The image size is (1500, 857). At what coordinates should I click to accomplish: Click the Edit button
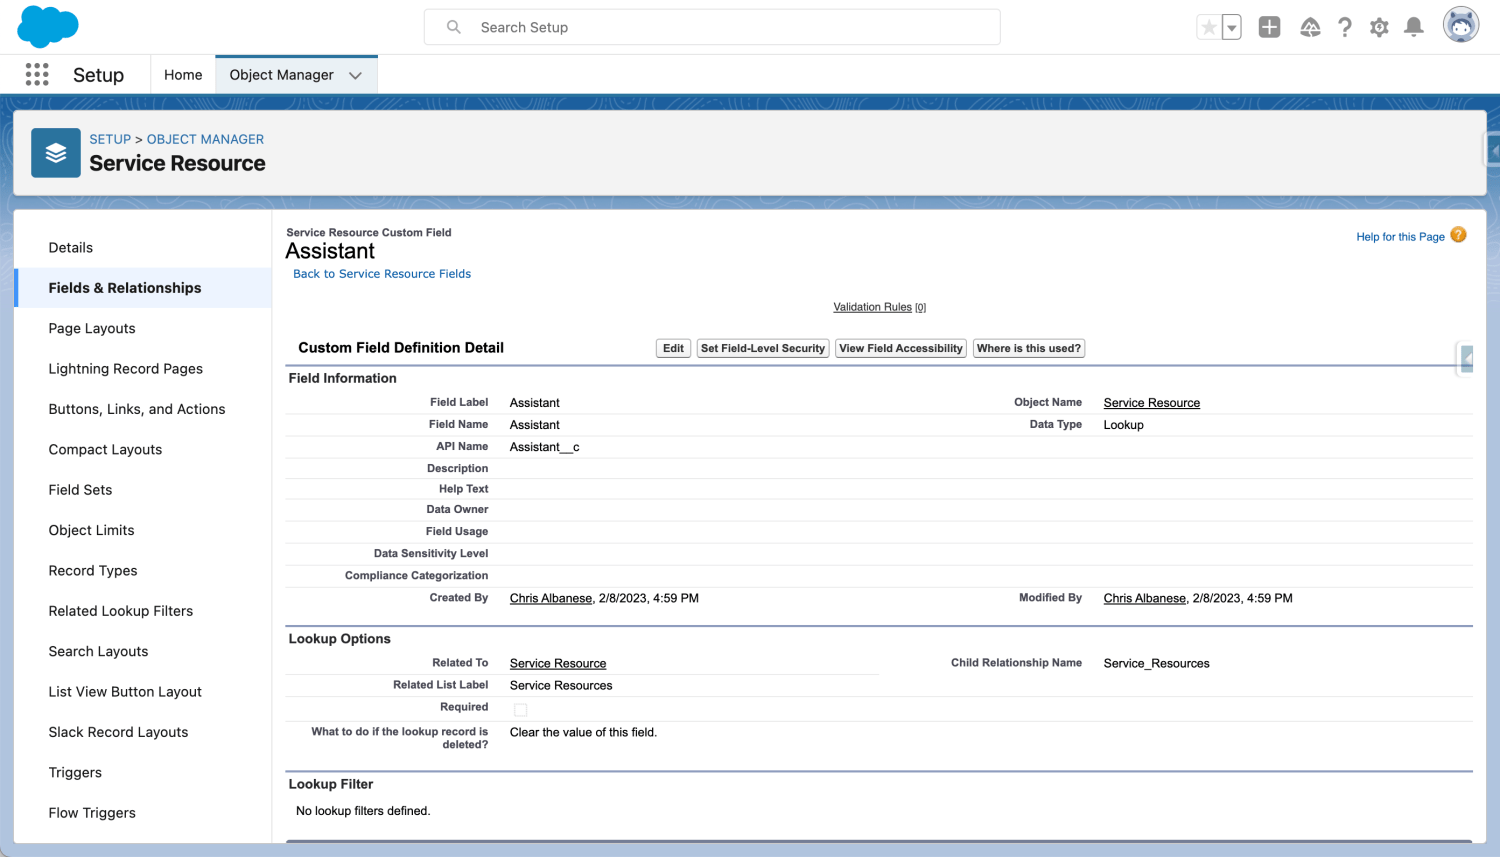click(x=673, y=348)
